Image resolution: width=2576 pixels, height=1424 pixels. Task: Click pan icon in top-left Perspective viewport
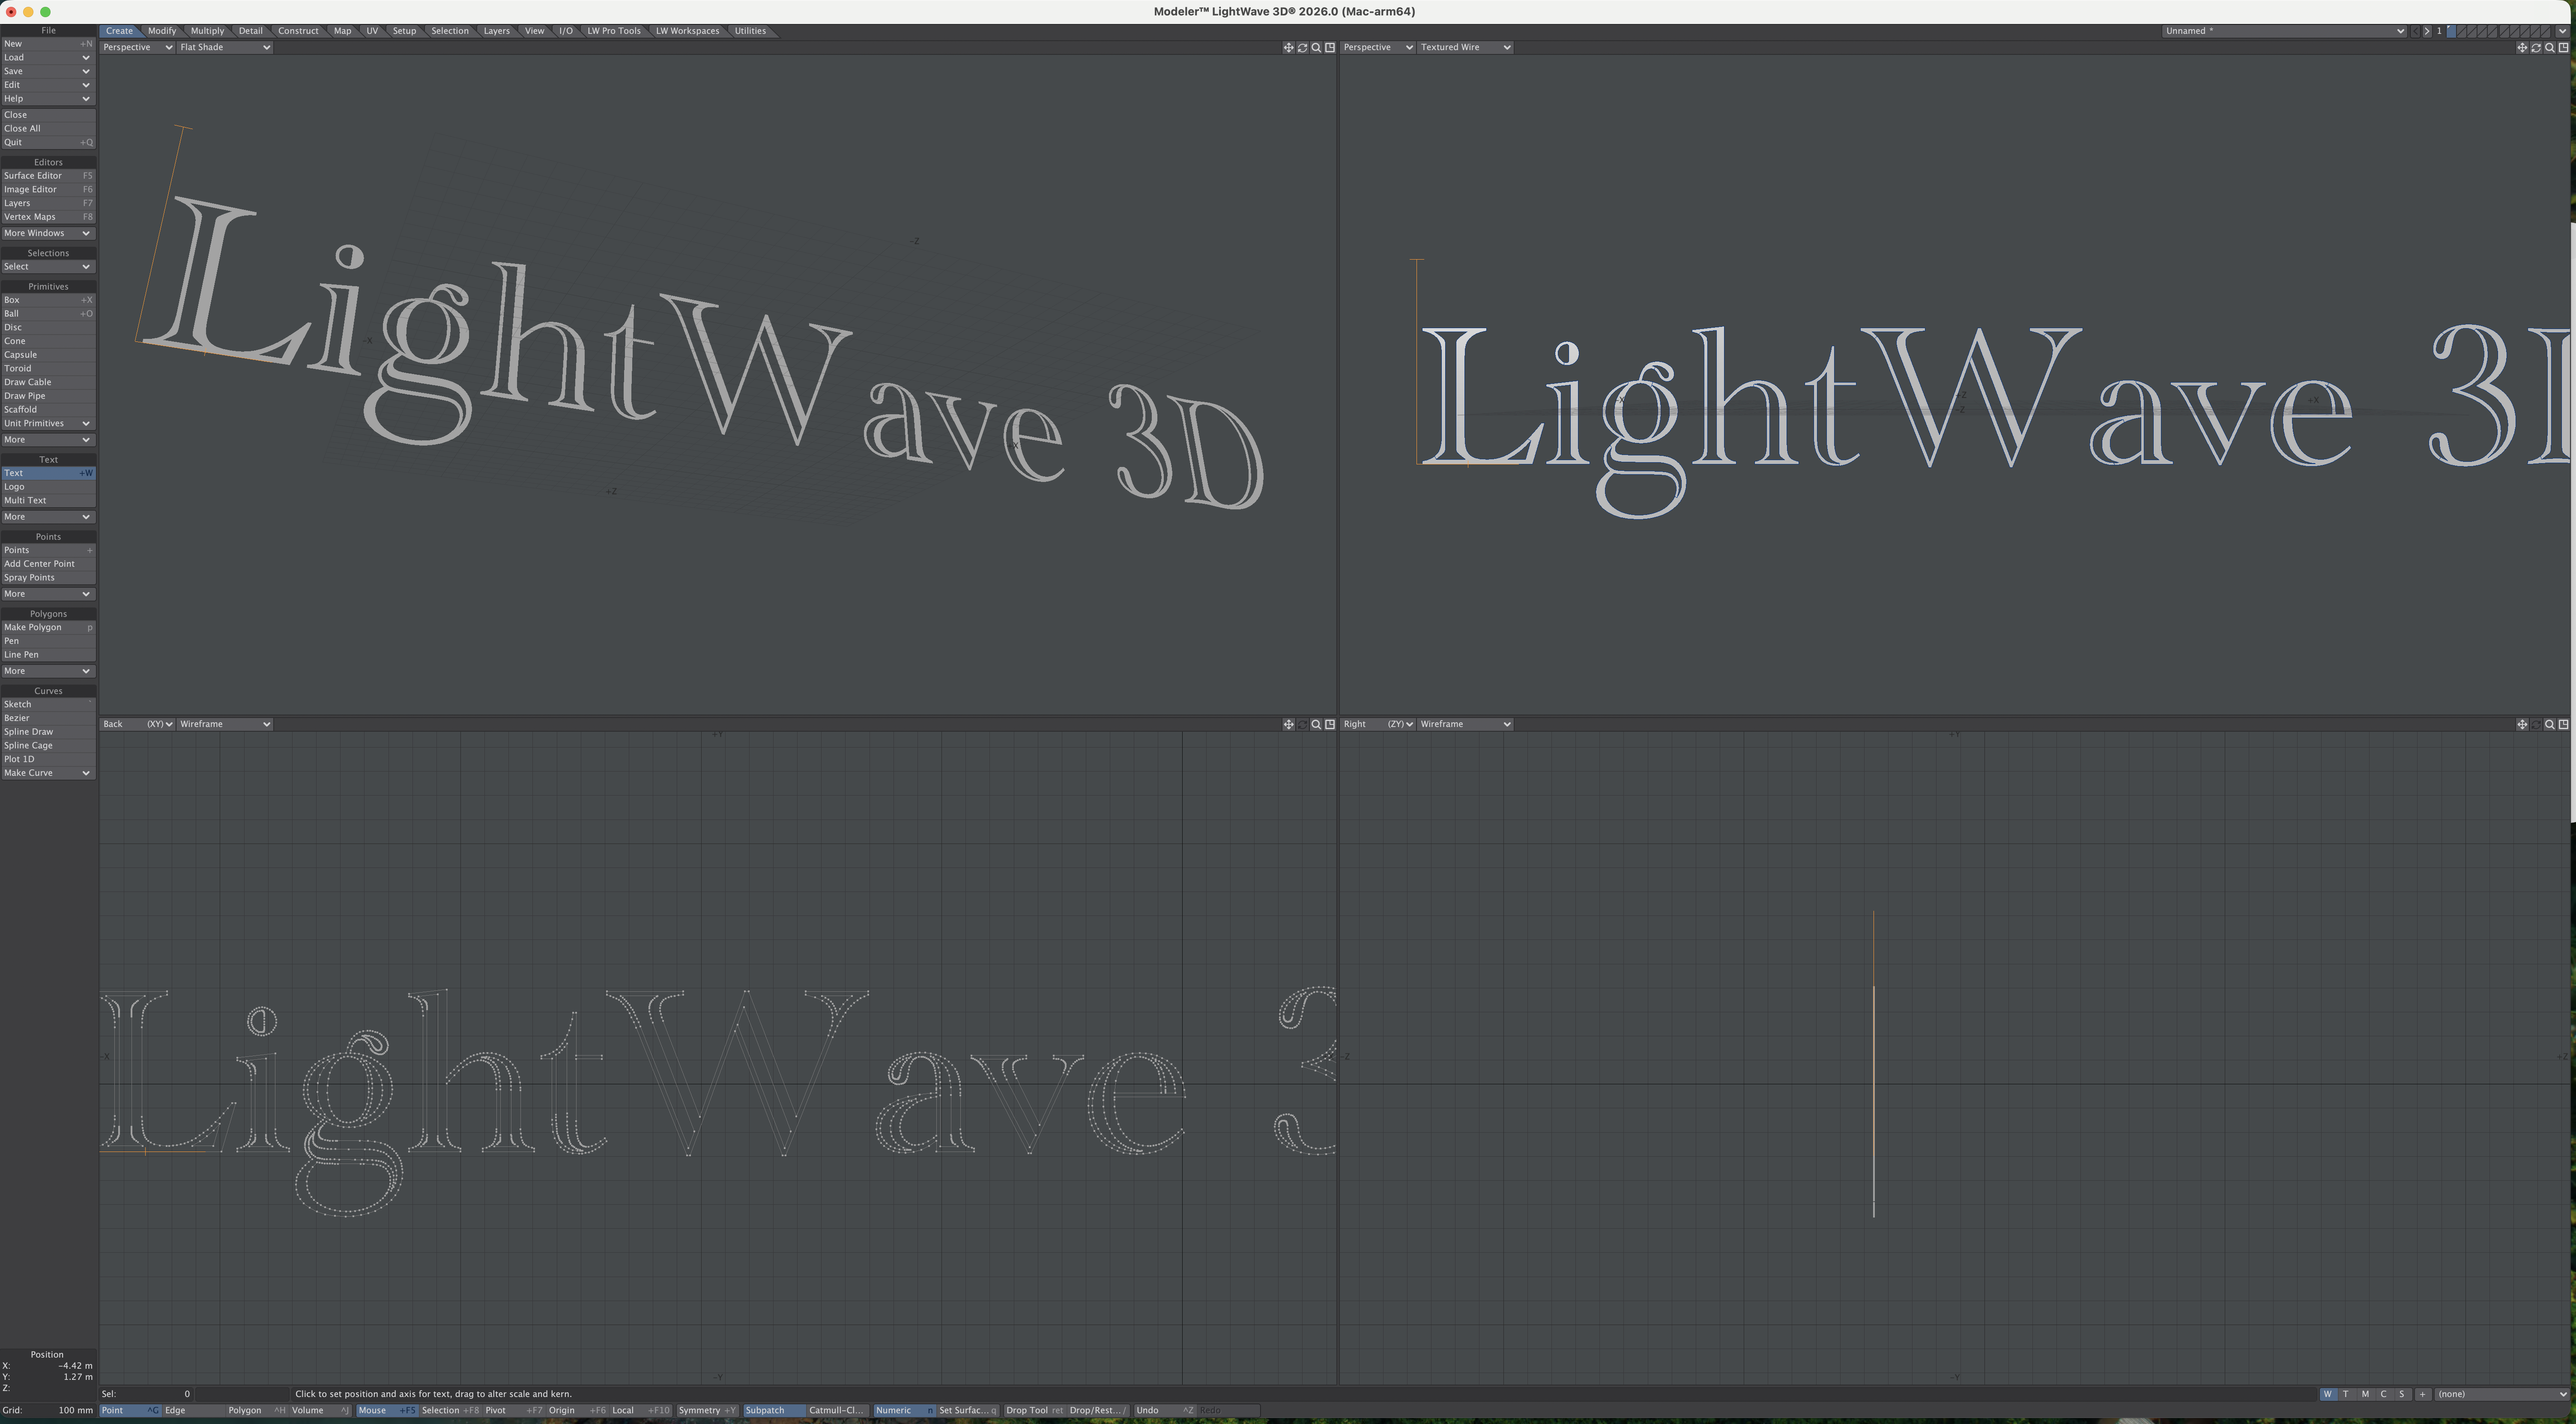pyautogui.click(x=1288, y=47)
